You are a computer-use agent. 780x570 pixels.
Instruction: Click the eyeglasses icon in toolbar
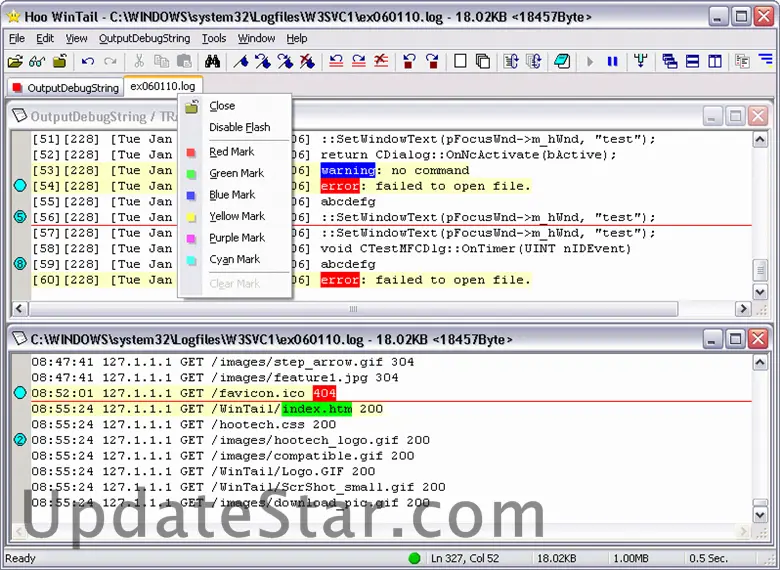coord(37,61)
